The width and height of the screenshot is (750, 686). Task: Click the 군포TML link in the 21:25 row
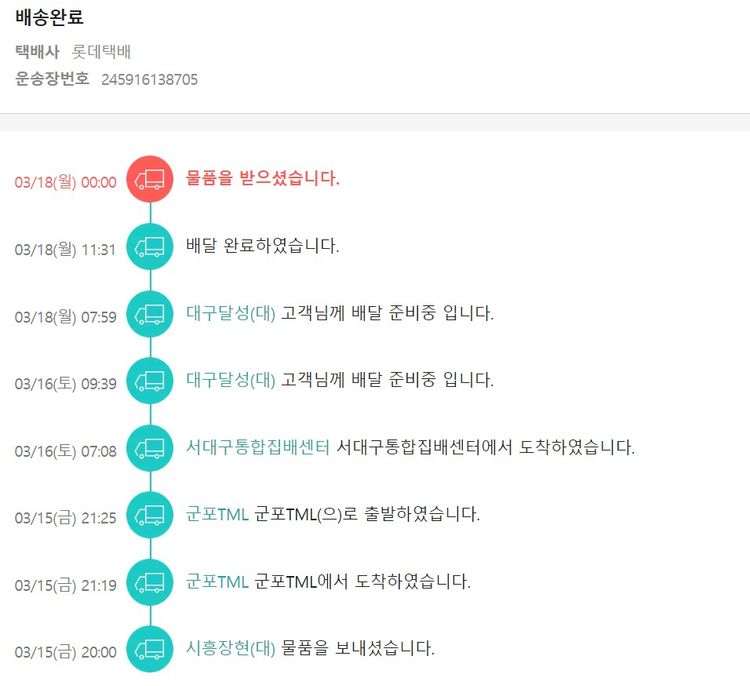pos(217,516)
